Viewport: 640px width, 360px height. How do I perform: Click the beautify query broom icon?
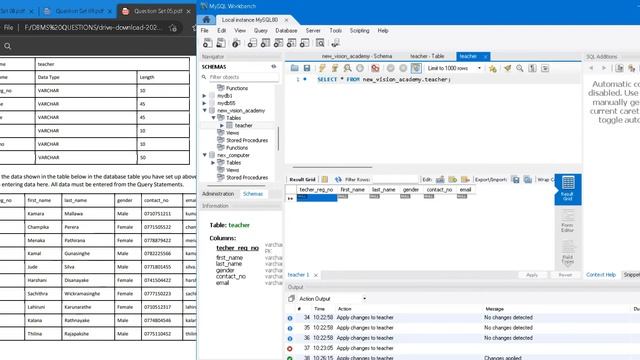coord(507,68)
